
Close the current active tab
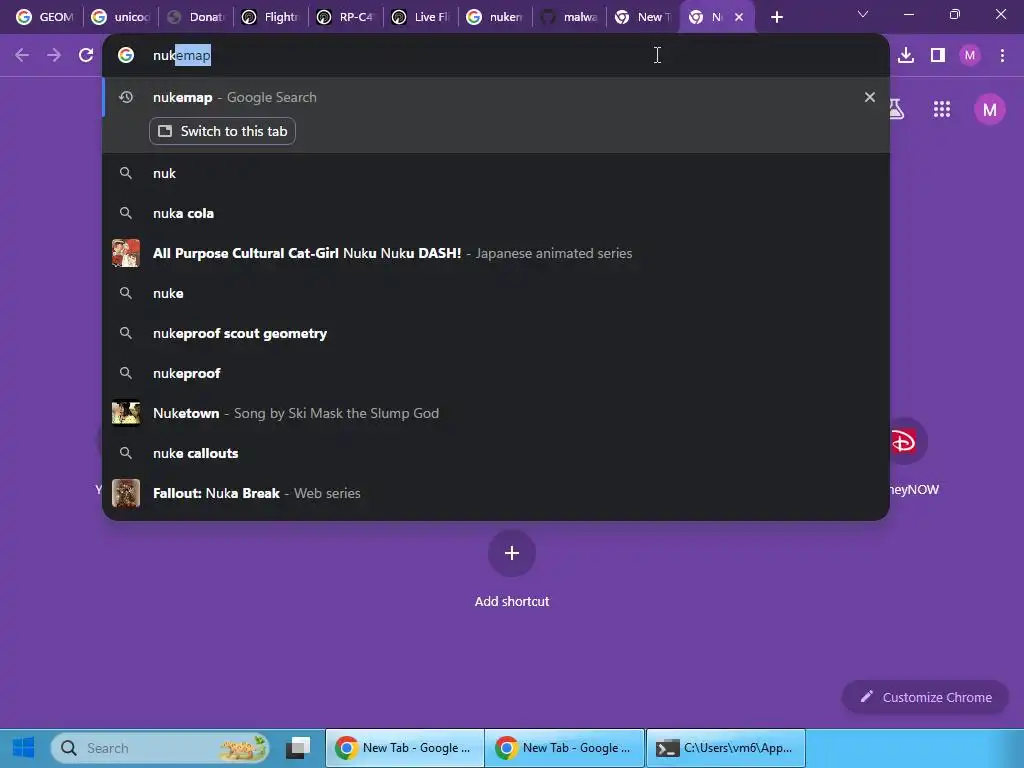(x=739, y=17)
